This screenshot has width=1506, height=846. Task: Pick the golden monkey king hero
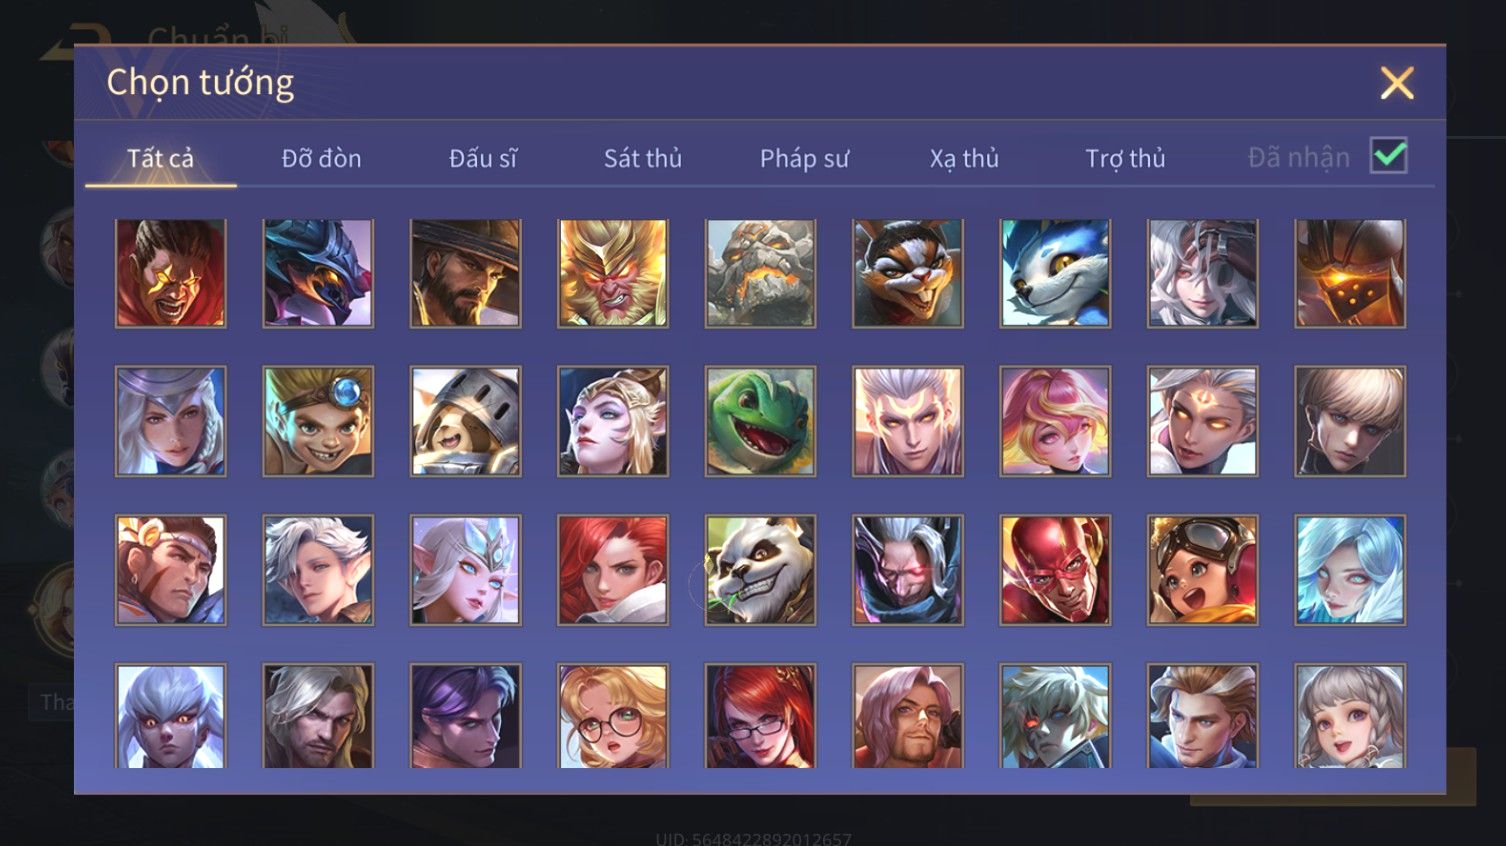point(613,273)
